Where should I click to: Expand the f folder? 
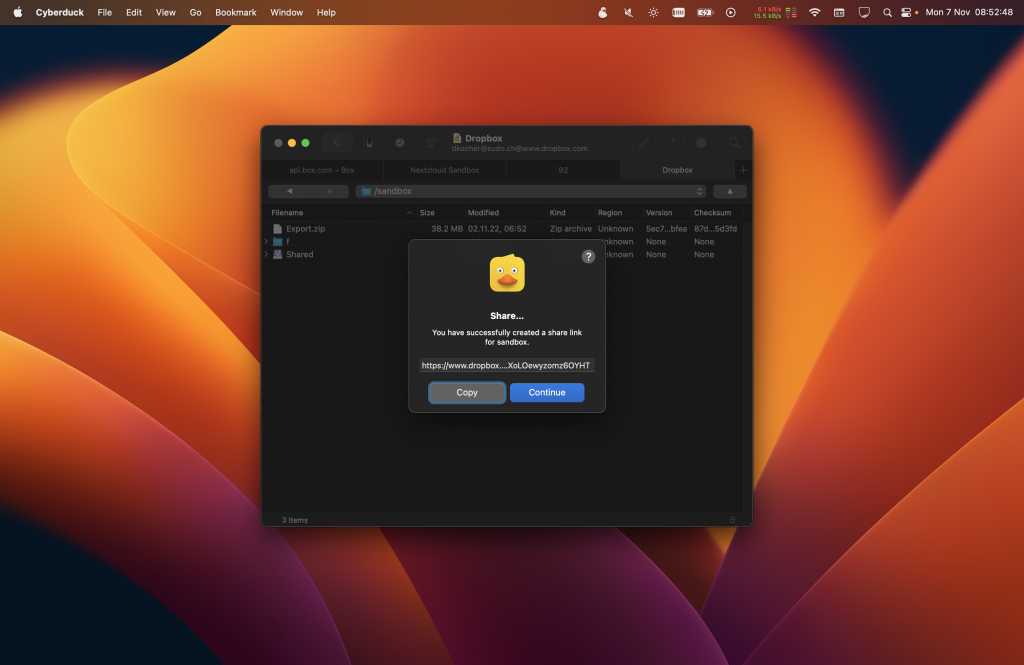click(x=266, y=242)
